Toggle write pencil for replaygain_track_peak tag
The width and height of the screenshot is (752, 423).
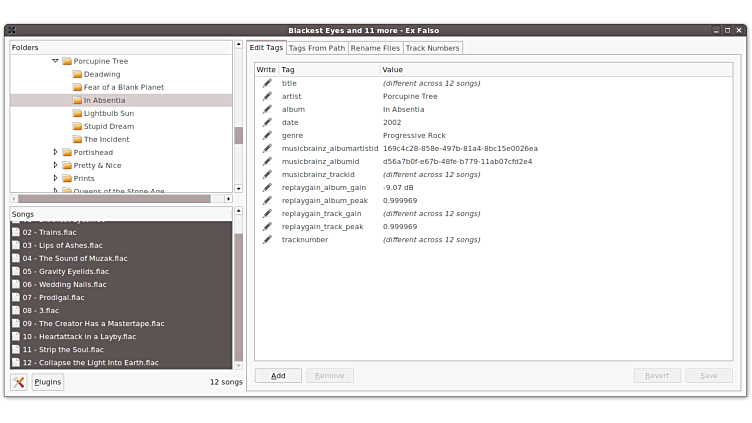pyautogui.click(x=267, y=226)
